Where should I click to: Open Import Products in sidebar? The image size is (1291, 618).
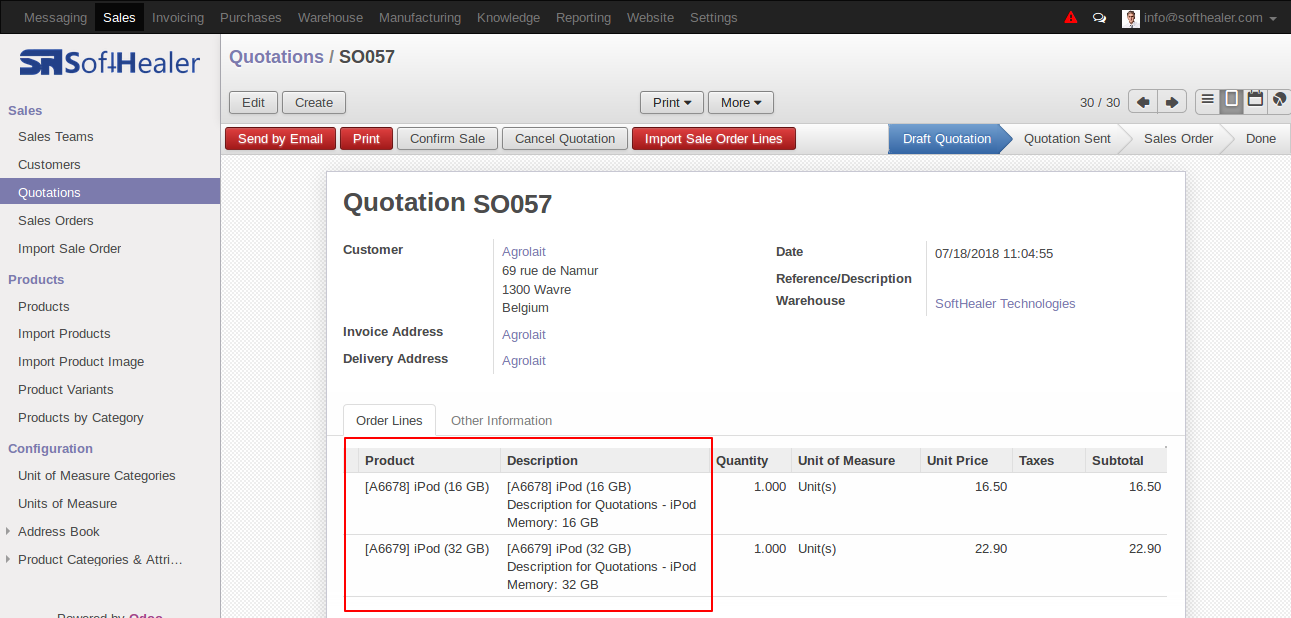[64, 334]
